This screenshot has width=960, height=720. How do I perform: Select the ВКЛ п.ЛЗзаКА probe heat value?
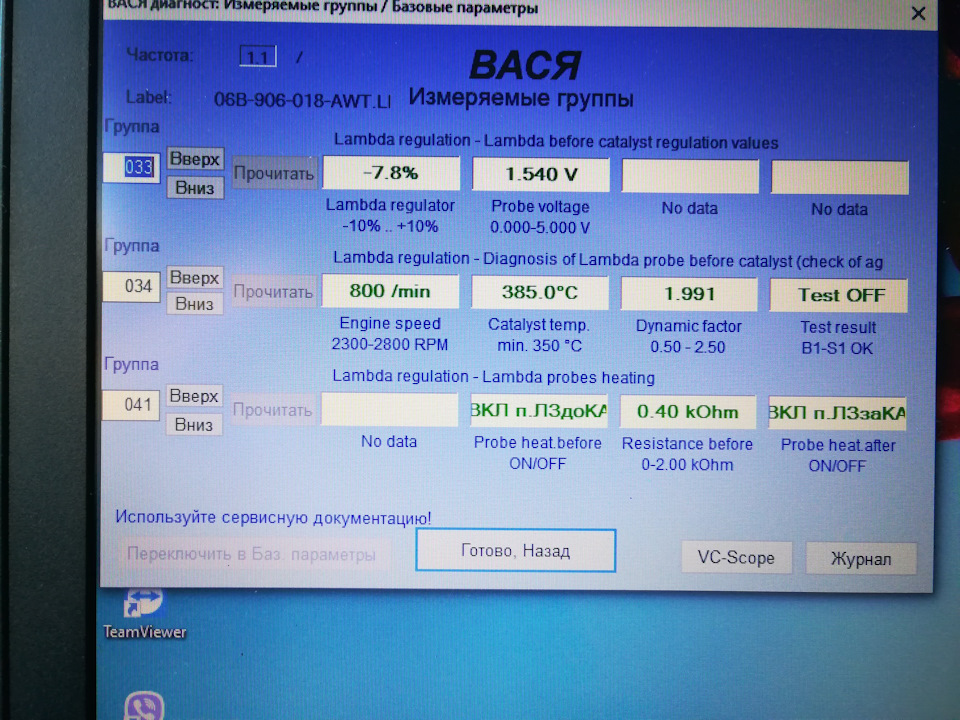(838, 413)
